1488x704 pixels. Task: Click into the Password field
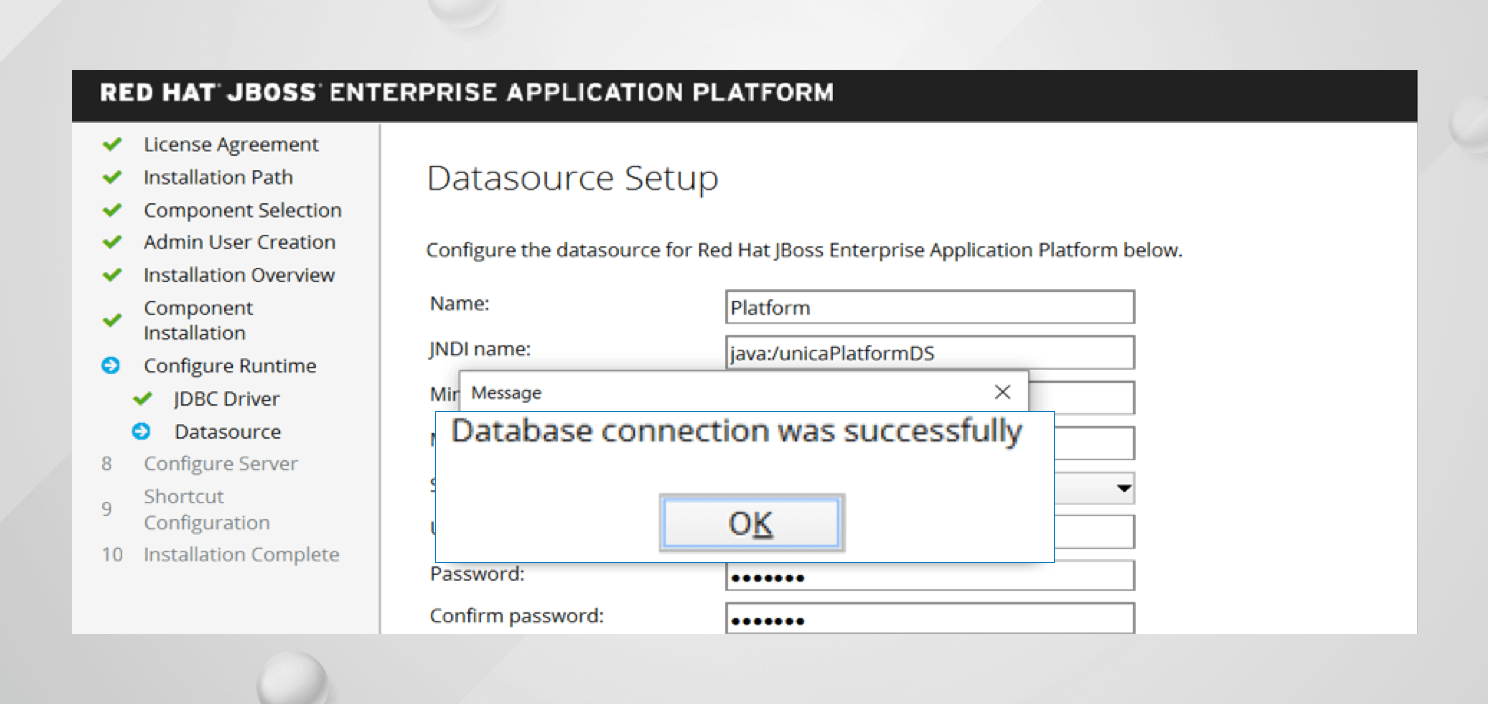tap(929, 576)
